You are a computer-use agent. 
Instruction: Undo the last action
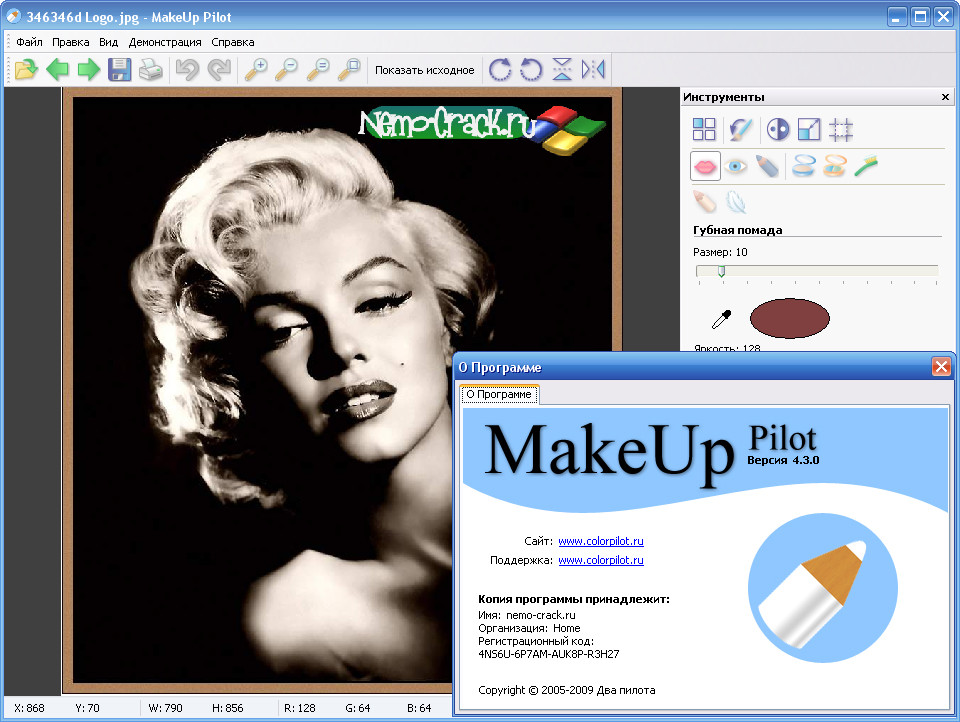[x=187, y=69]
